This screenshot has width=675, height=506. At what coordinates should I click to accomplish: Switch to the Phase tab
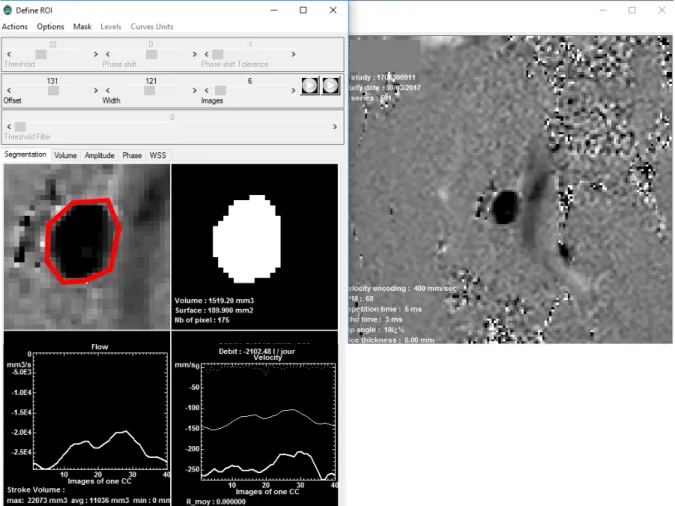click(132, 155)
